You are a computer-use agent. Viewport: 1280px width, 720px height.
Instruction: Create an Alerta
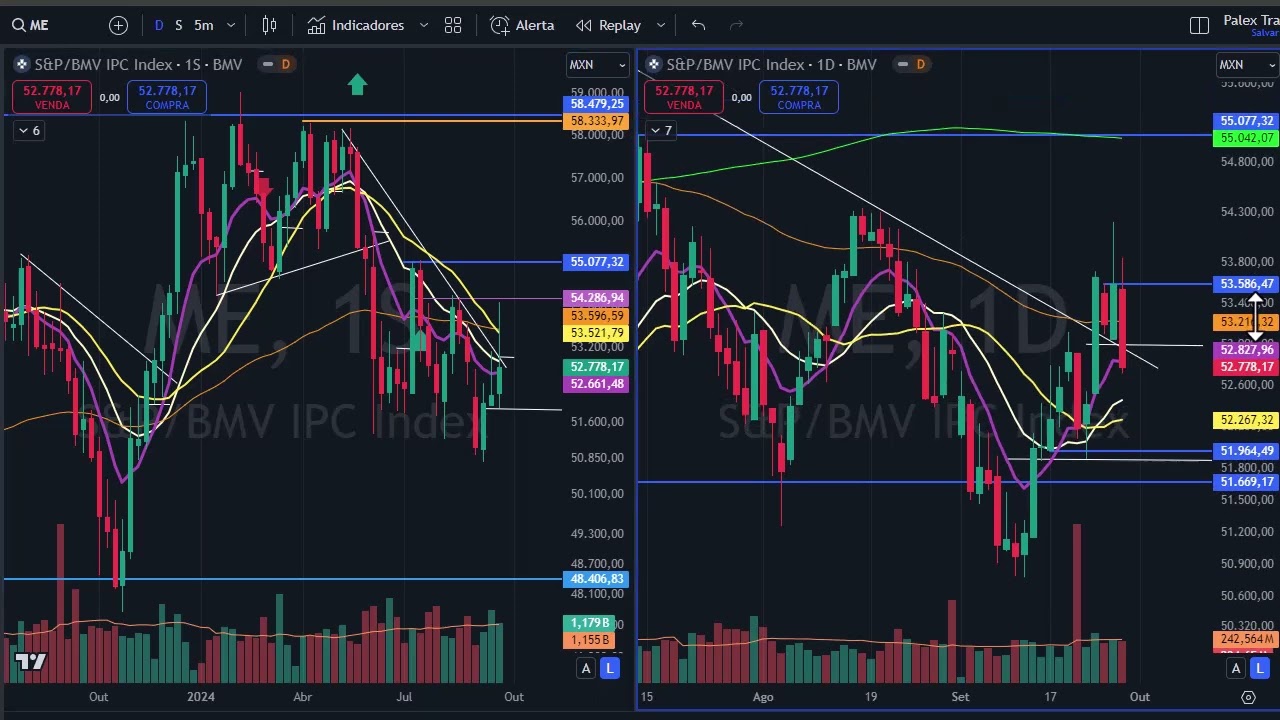click(x=522, y=25)
